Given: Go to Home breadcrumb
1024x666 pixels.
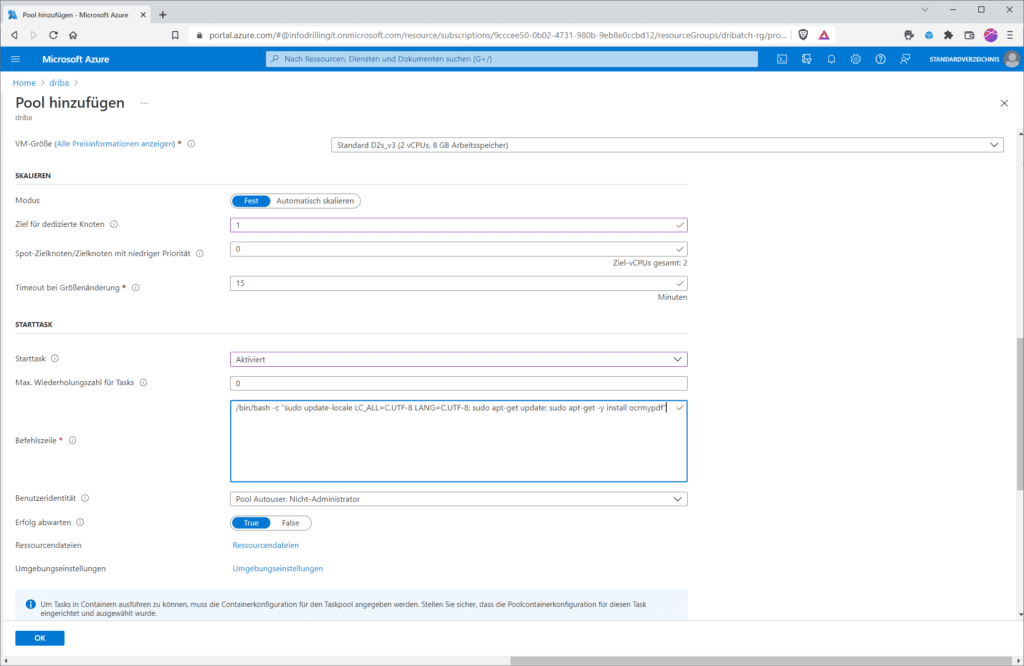Looking at the screenshot, I should click(24, 83).
